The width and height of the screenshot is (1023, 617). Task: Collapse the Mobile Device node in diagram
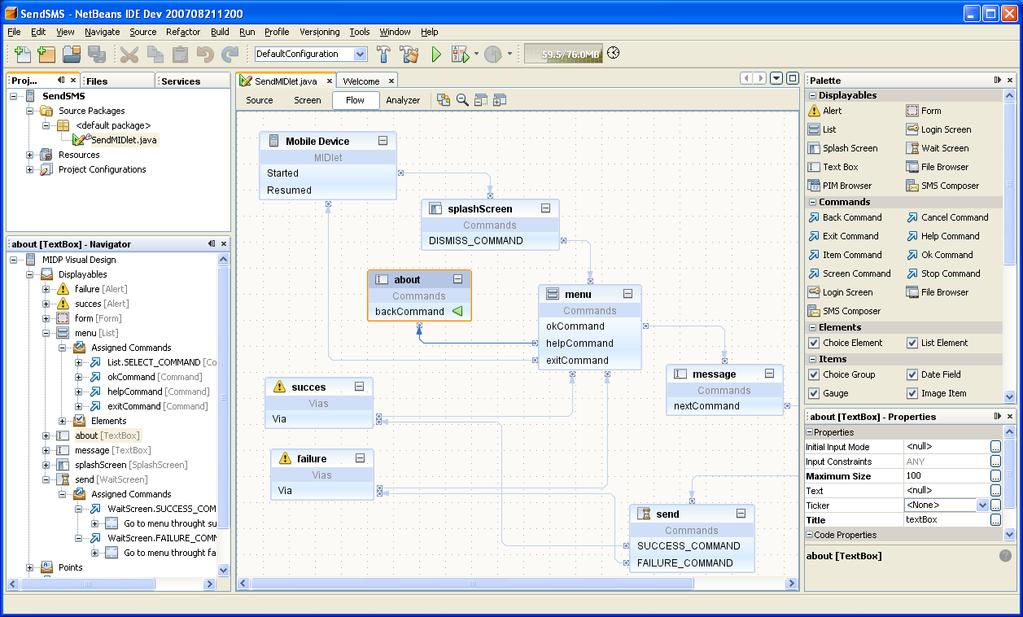[x=383, y=141]
